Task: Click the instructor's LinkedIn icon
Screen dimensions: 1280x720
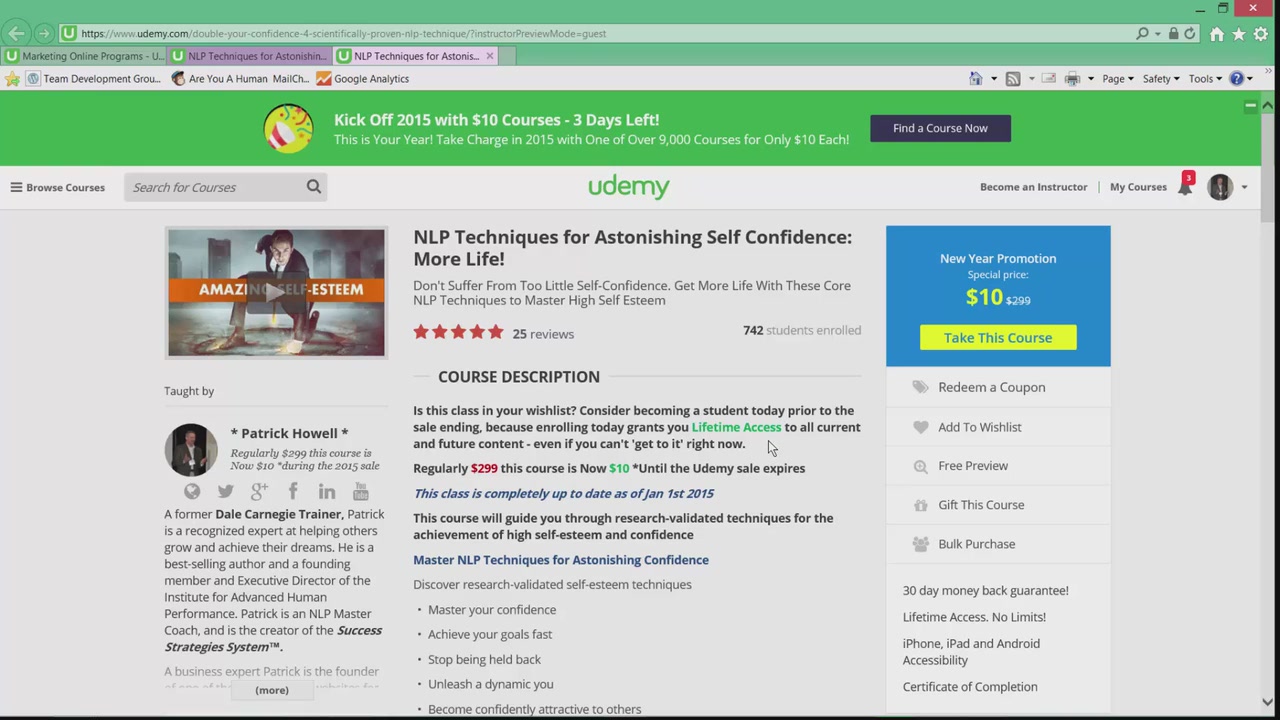Action: point(327,491)
